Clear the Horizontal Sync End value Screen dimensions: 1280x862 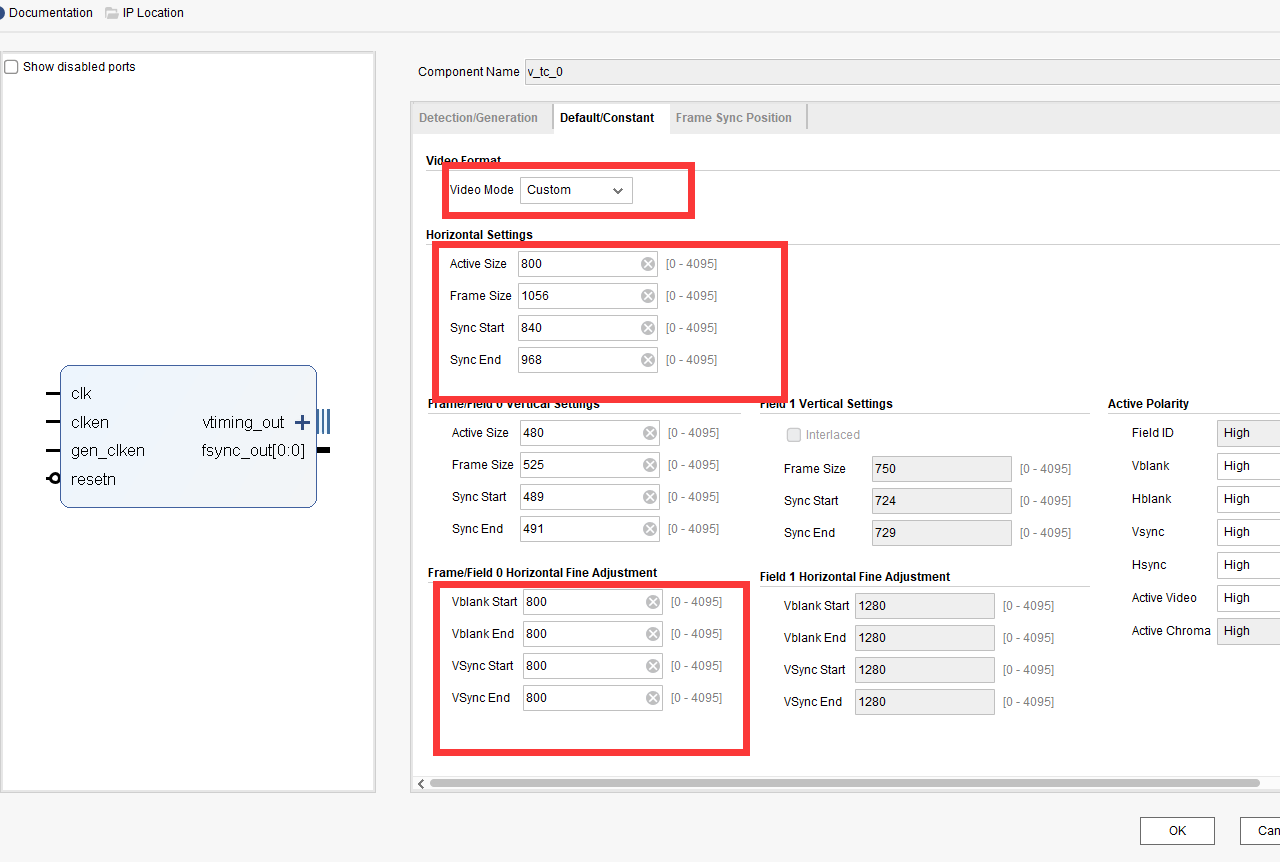(648, 359)
